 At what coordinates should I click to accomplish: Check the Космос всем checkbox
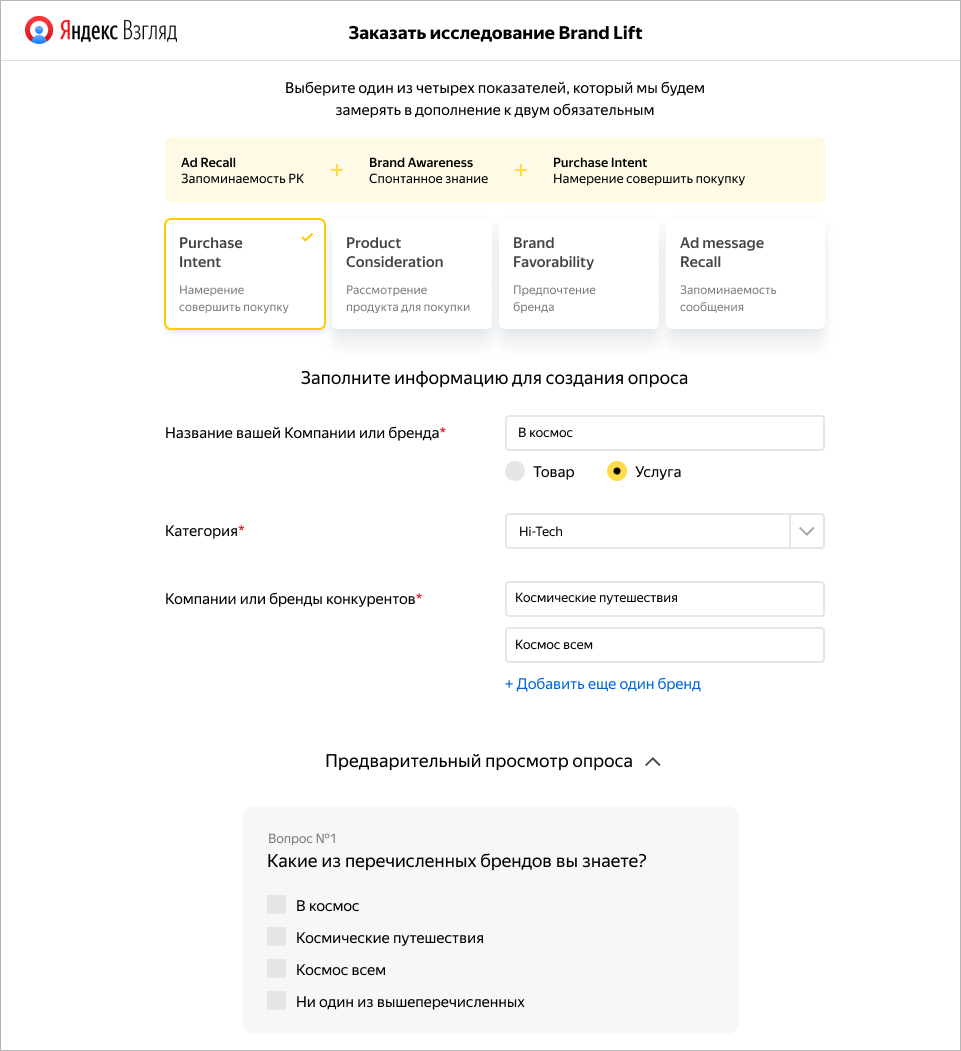point(275,968)
